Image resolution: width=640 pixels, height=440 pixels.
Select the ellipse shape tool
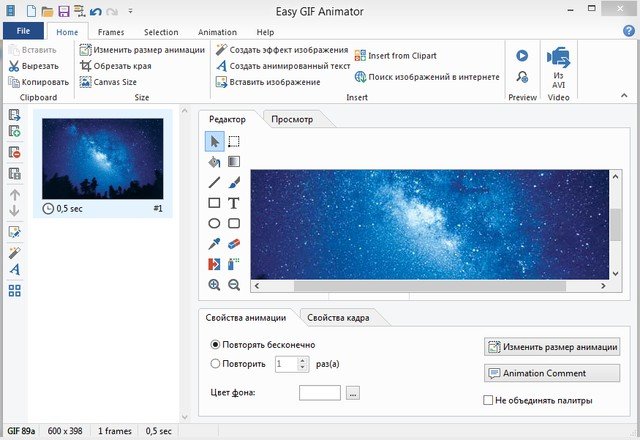coord(214,224)
